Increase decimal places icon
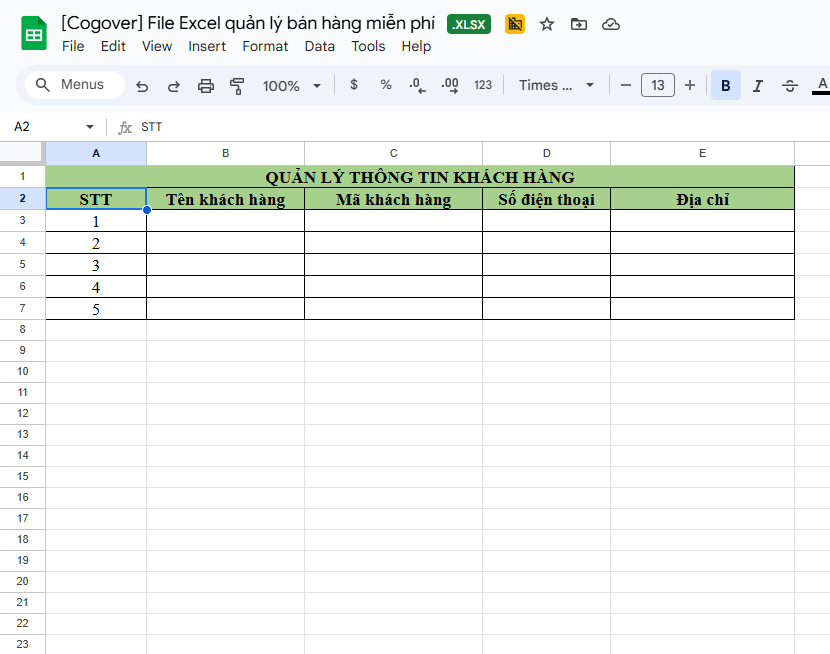Screen dimensions: 830x654 pos(450,85)
